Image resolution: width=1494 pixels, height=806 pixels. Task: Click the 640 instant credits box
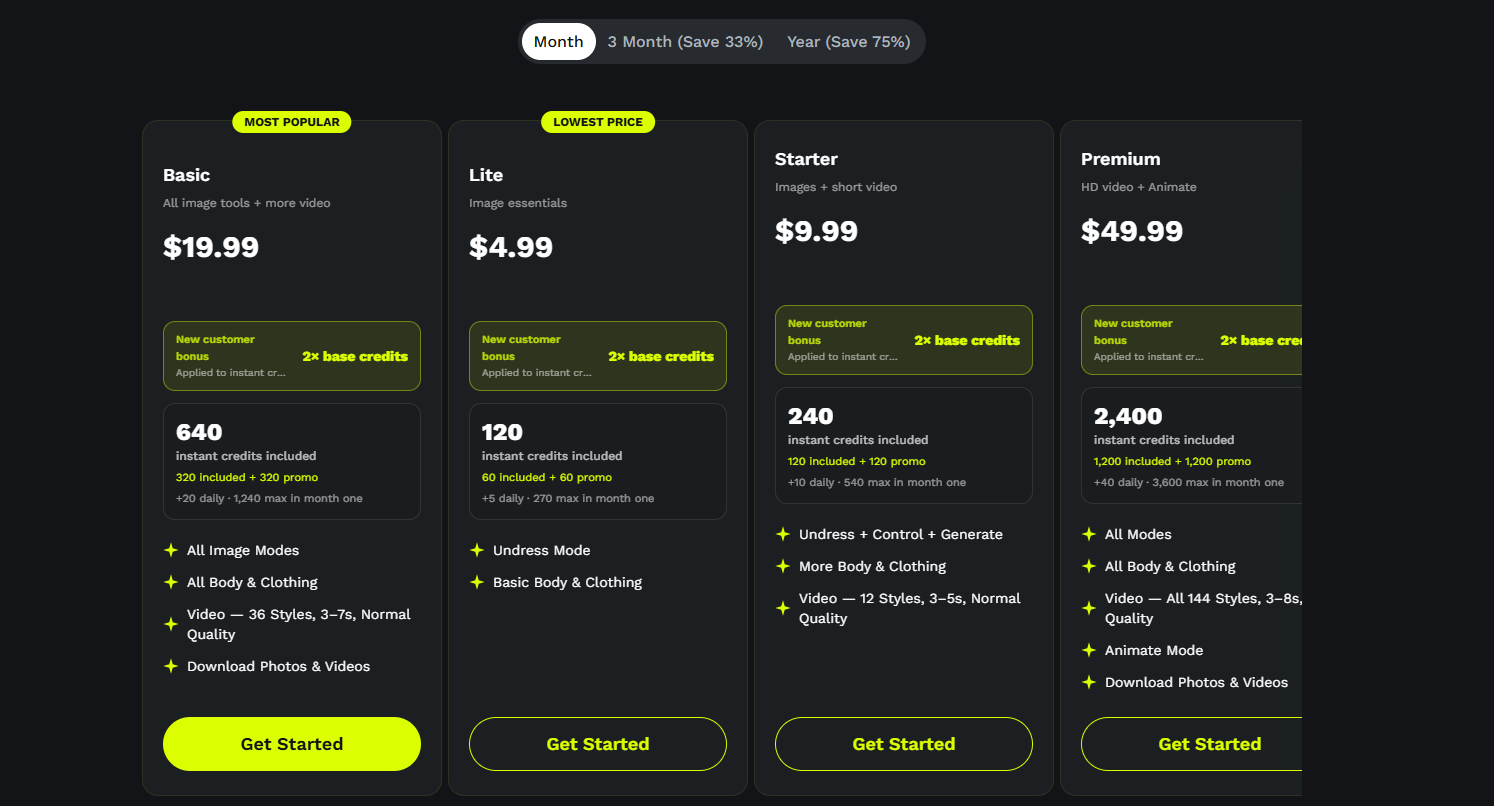tap(292, 462)
